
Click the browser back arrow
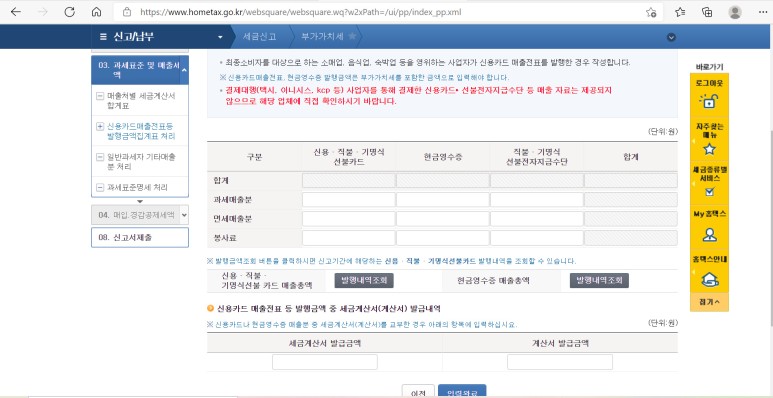(16, 12)
